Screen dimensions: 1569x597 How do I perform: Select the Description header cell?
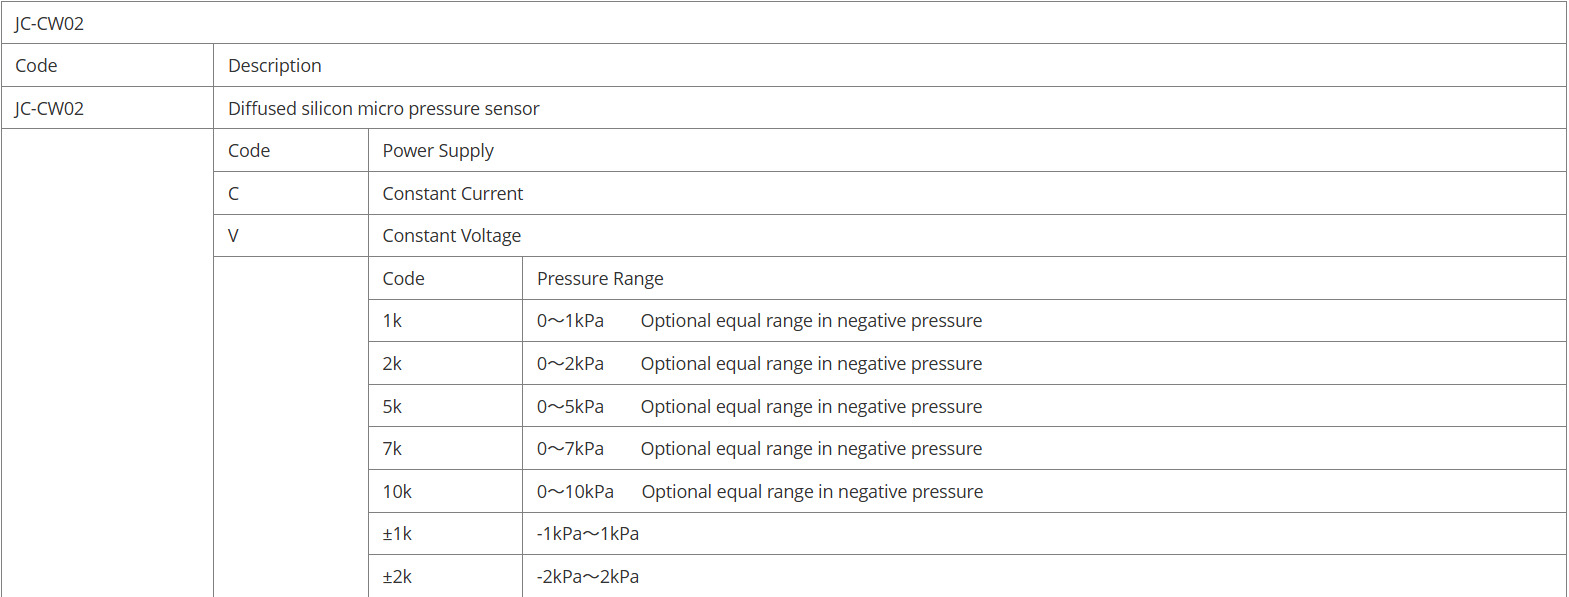pos(890,65)
